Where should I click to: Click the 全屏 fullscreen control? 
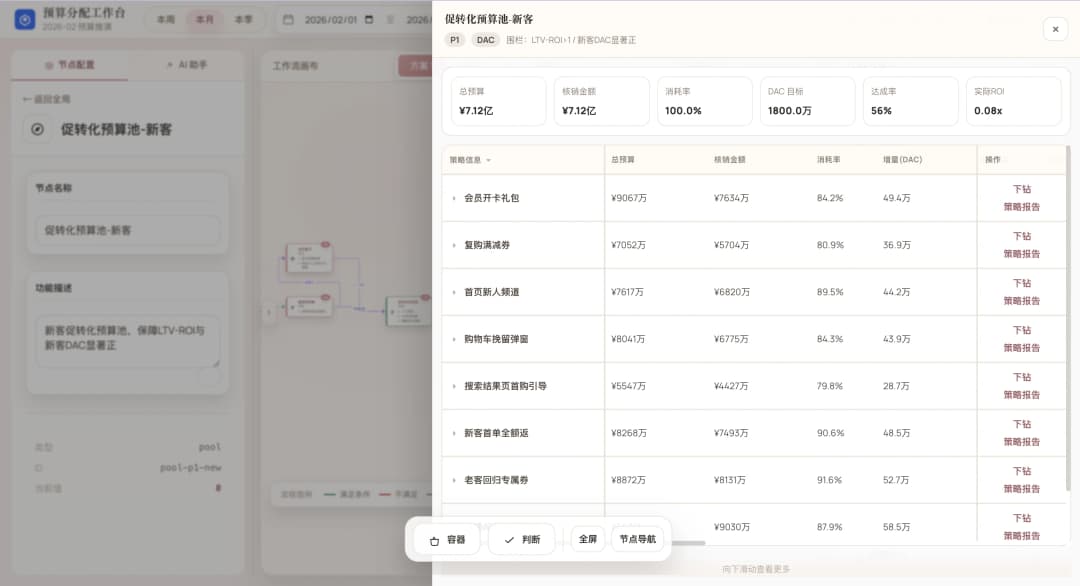click(588, 539)
